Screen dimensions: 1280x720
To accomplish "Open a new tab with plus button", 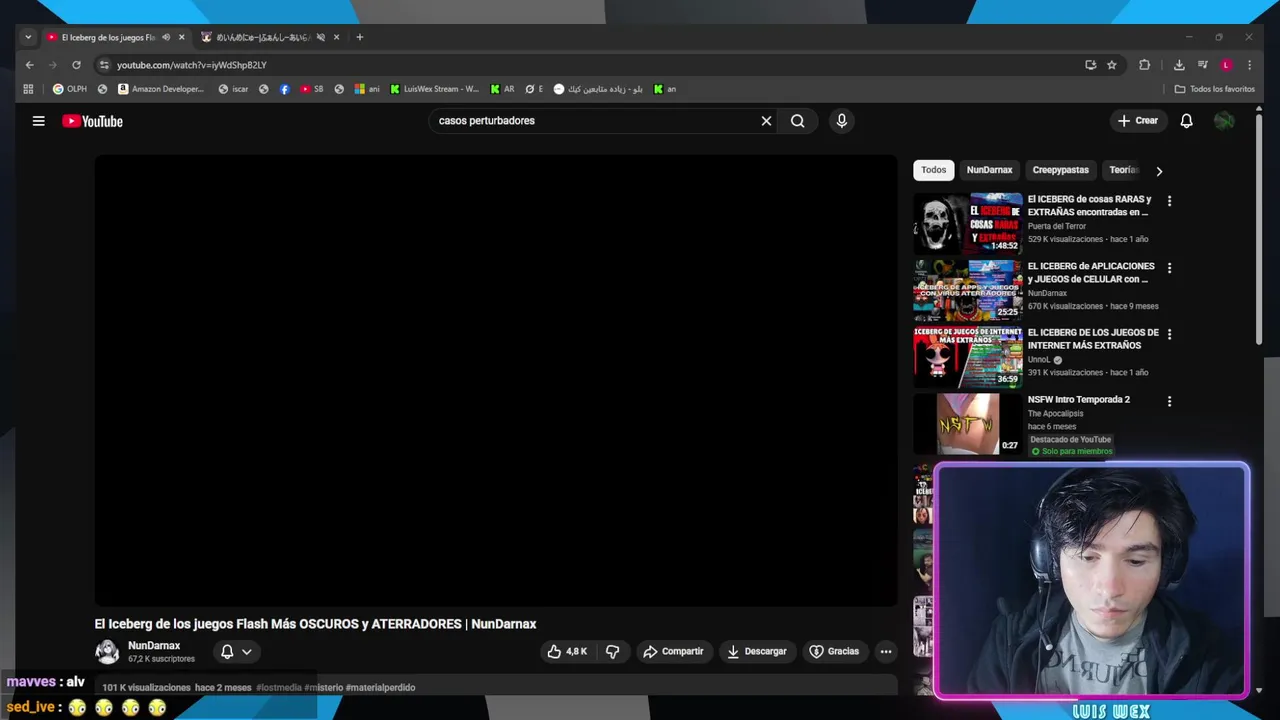I will (360, 37).
